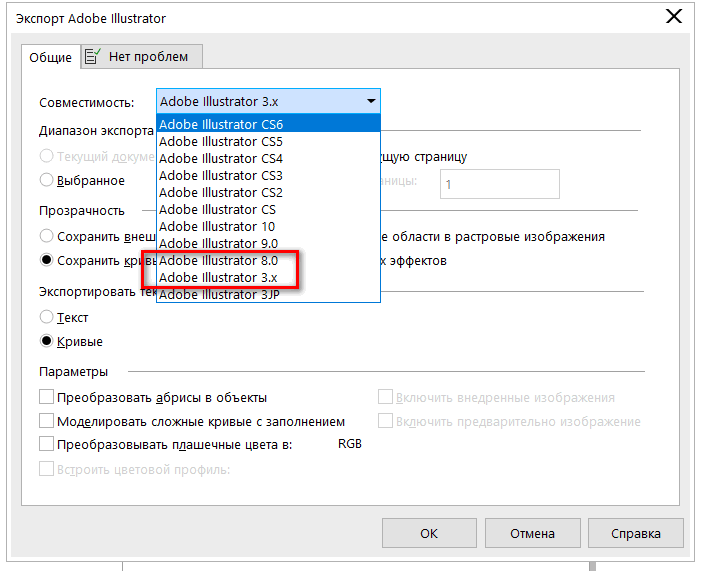The height and width of the screenshot is (571, 708).
Task: Choose Adobe Illustrator CS5 option
Action: click(221, 141)
